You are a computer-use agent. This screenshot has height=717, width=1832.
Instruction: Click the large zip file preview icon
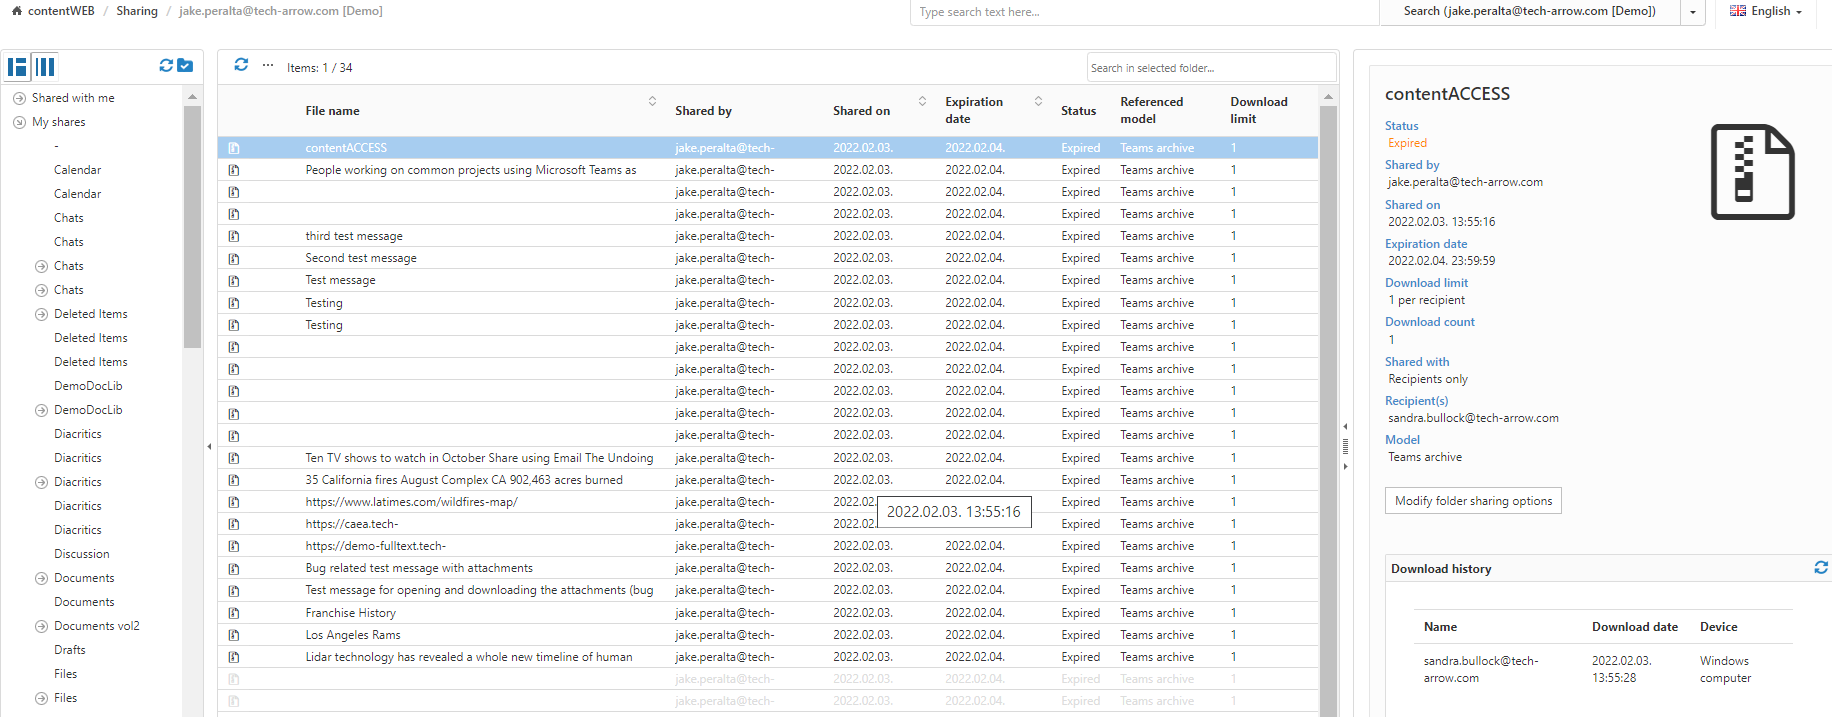(x=1752, y=172)
